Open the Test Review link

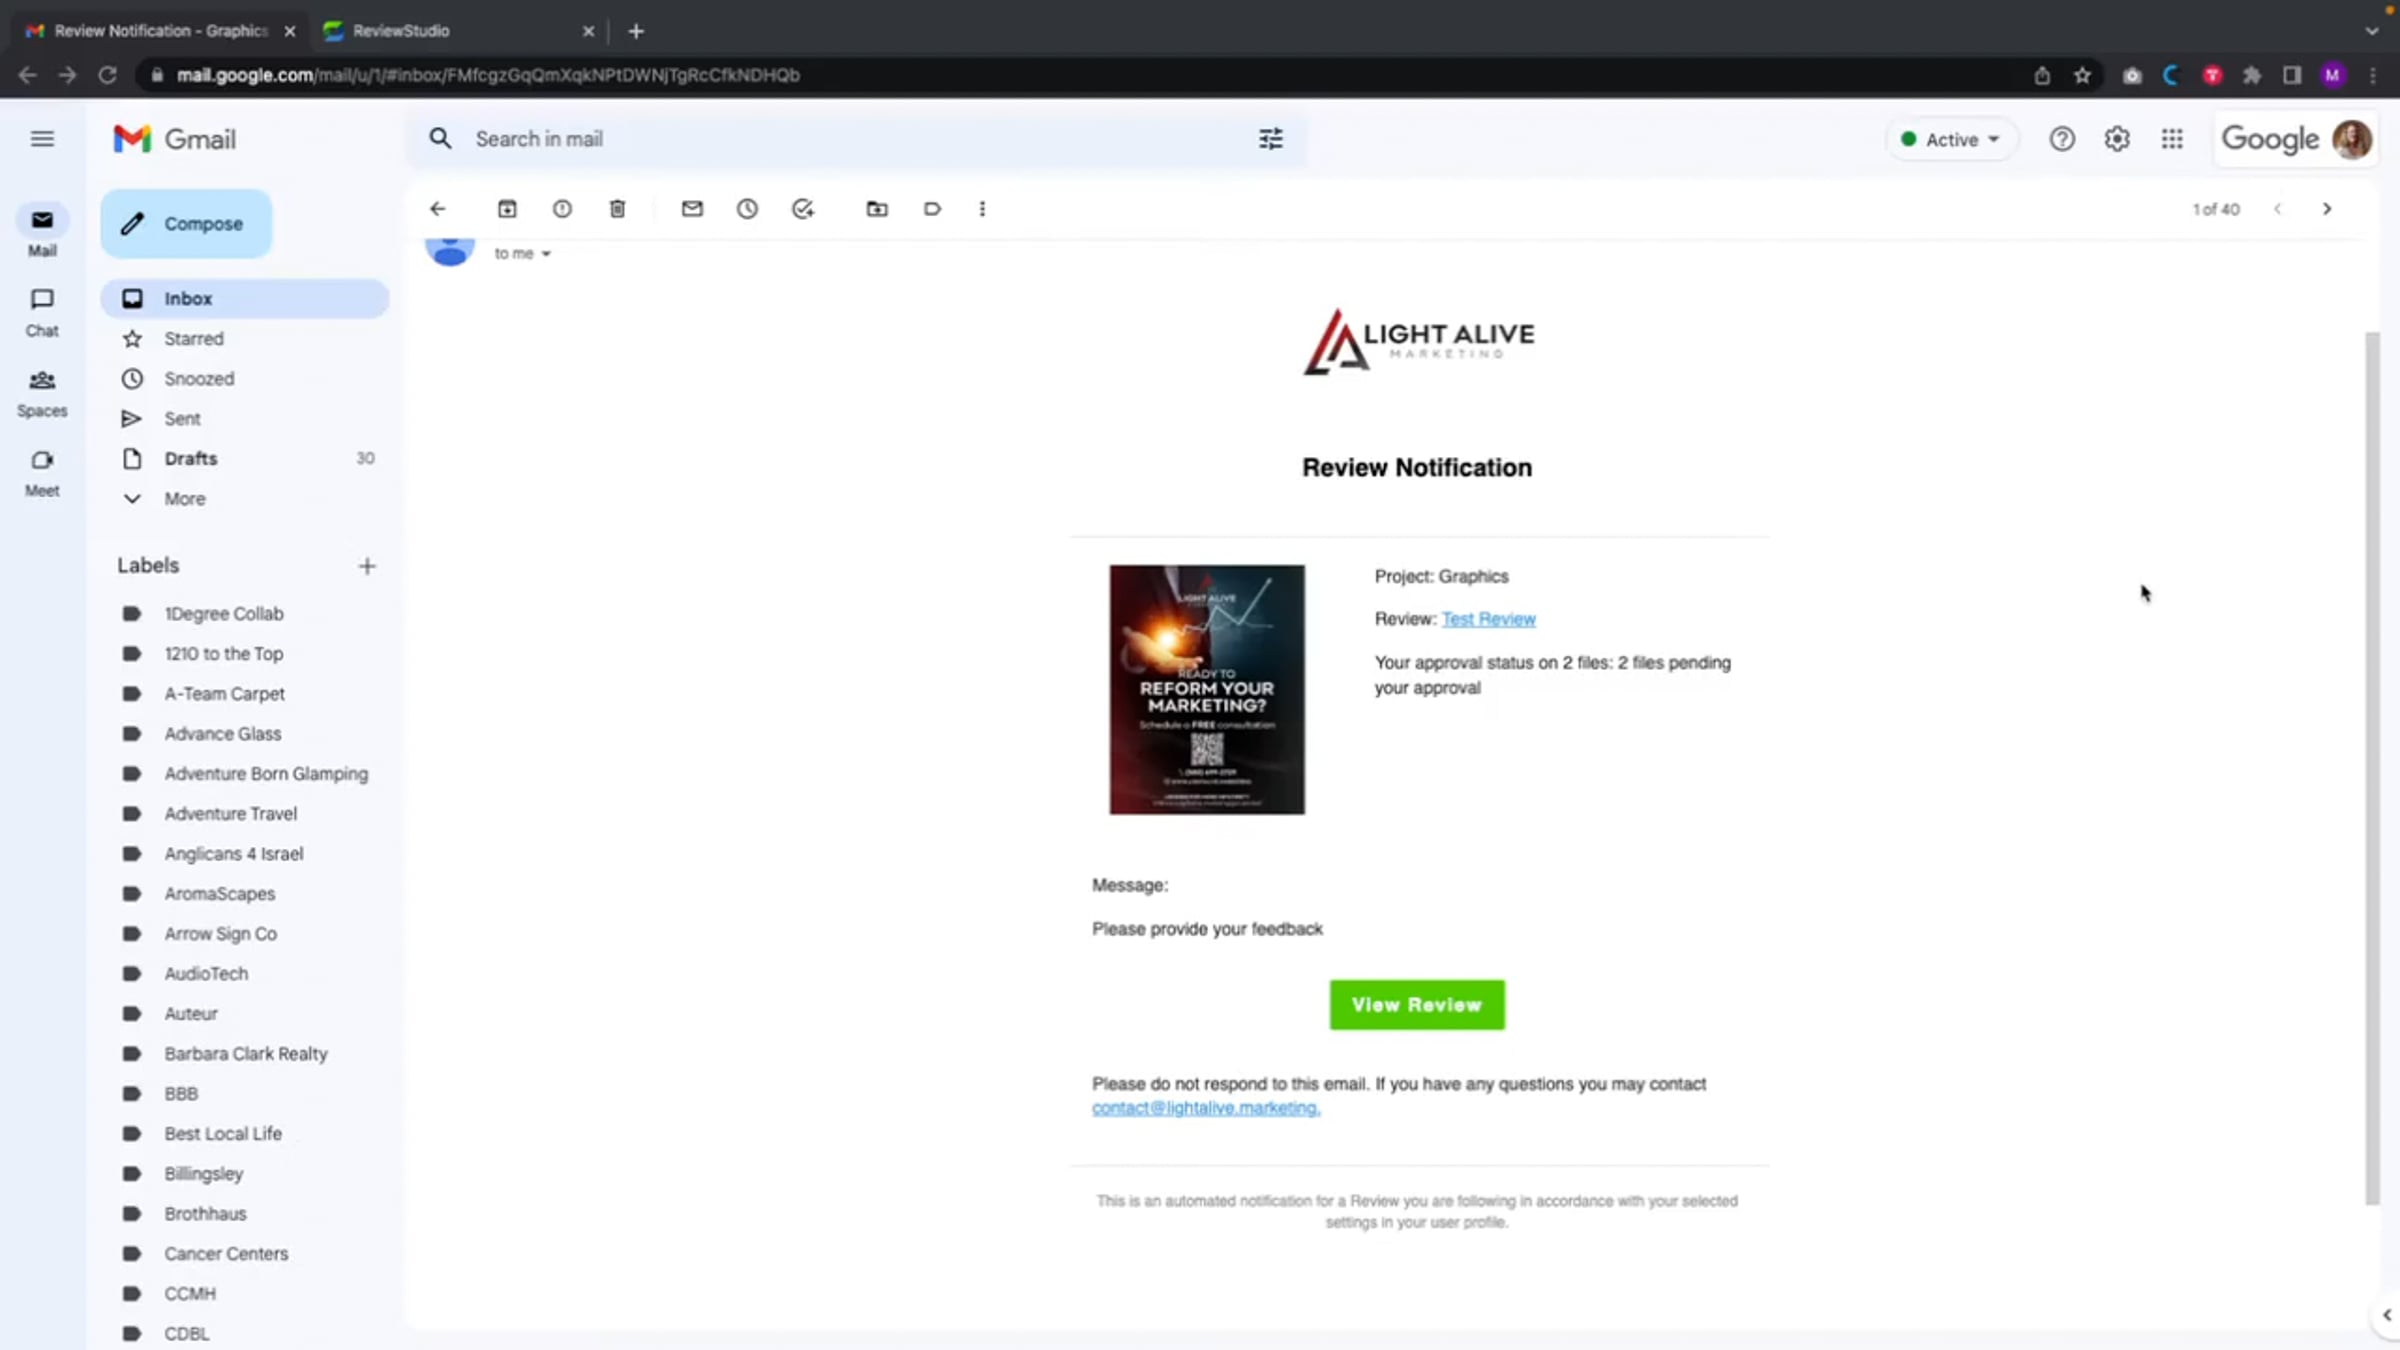[x=1488, y=619]
